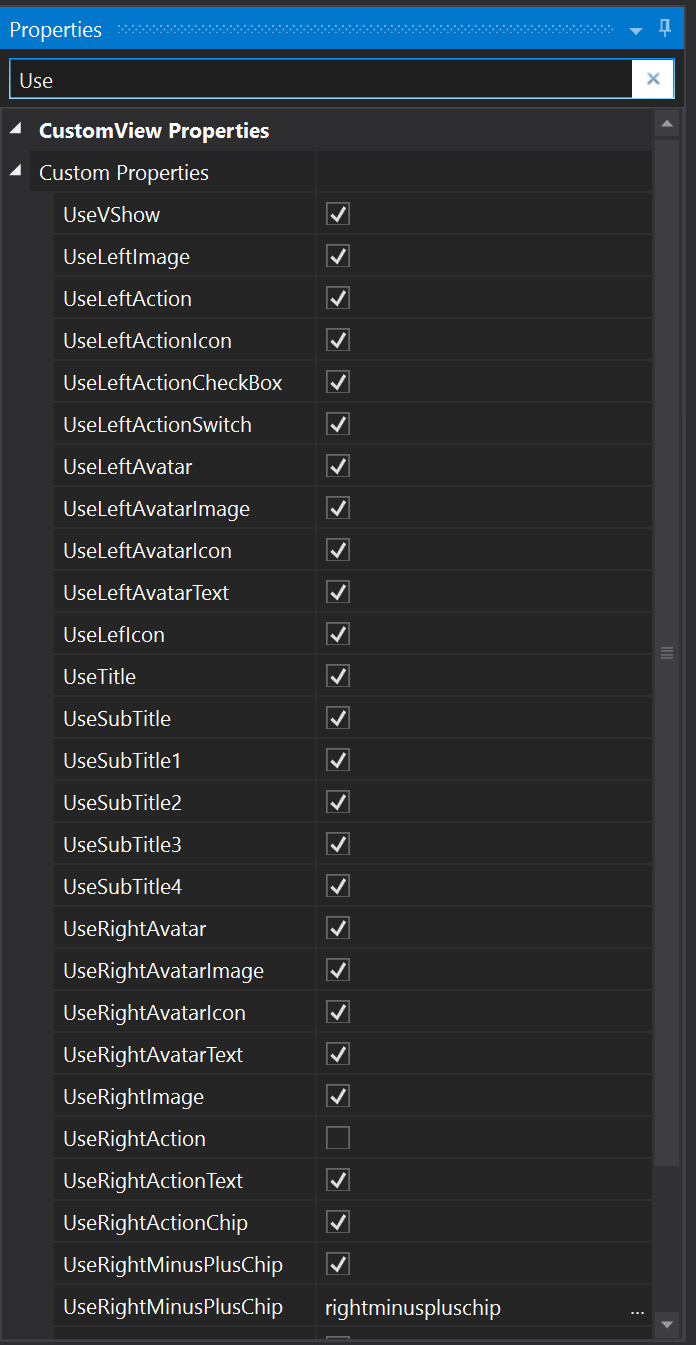Collapse the CustomView Properties section
Image resolution: width=696 pixels, height=1345 pixels.
(15, 130)
